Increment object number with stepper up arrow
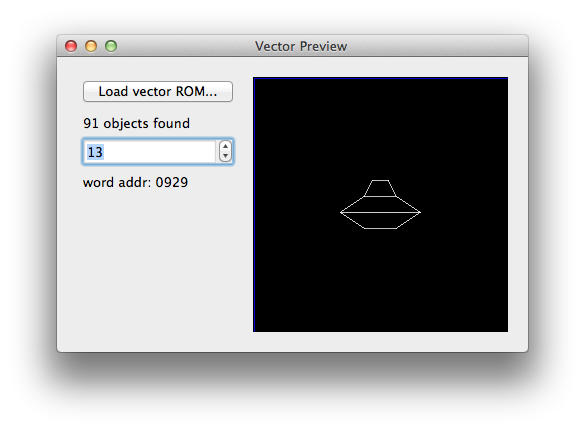This screenshot has height=431, width=585. coord(225,146)
